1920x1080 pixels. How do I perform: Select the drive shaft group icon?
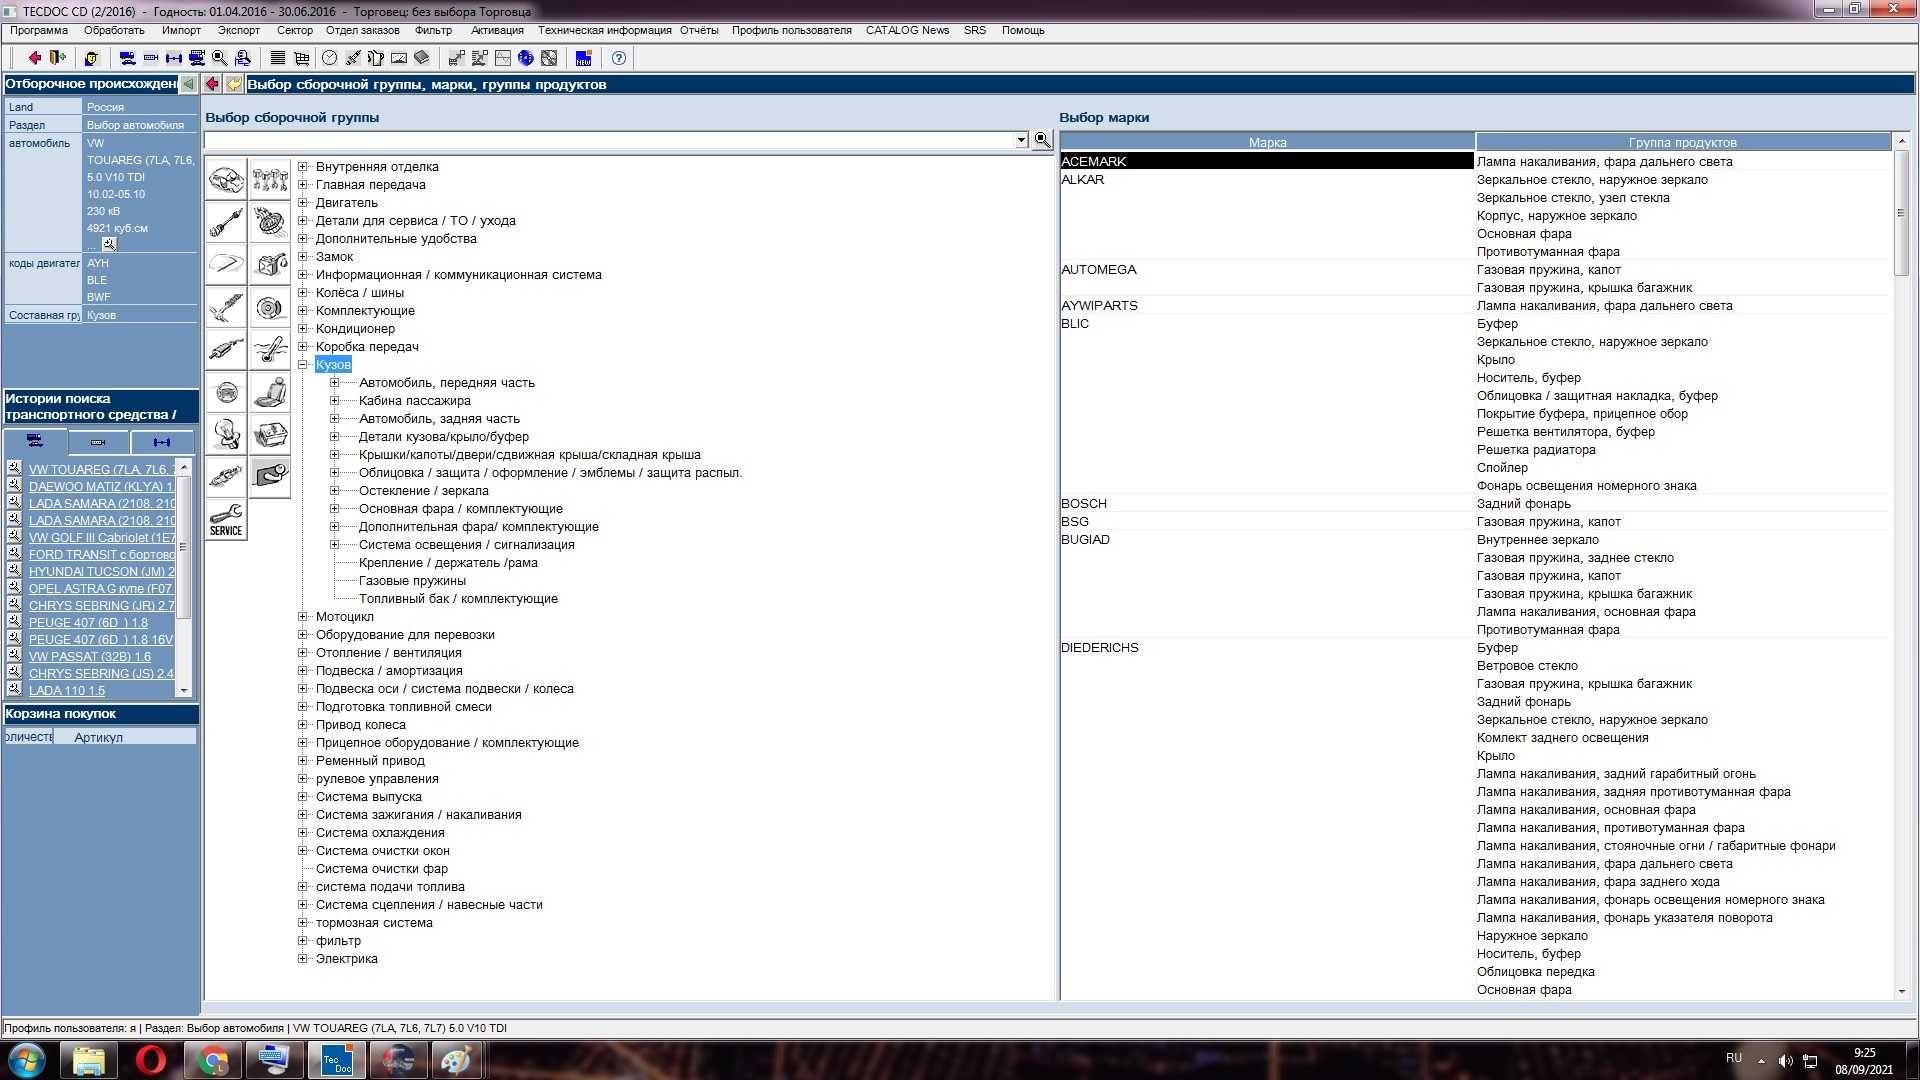[x=227, y=222]
